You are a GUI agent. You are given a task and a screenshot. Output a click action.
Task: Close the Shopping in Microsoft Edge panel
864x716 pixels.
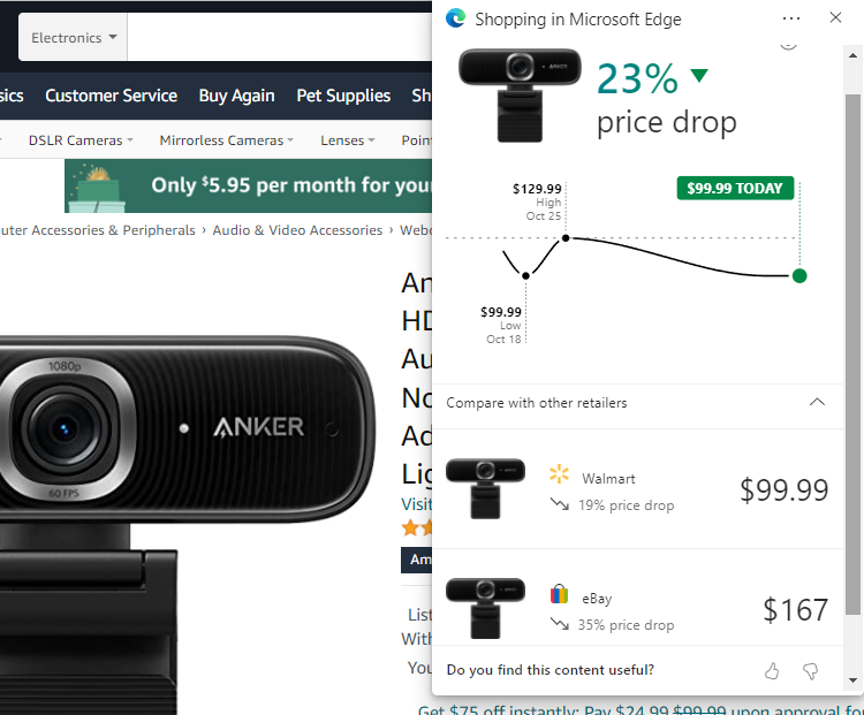(x=835, y=18)
